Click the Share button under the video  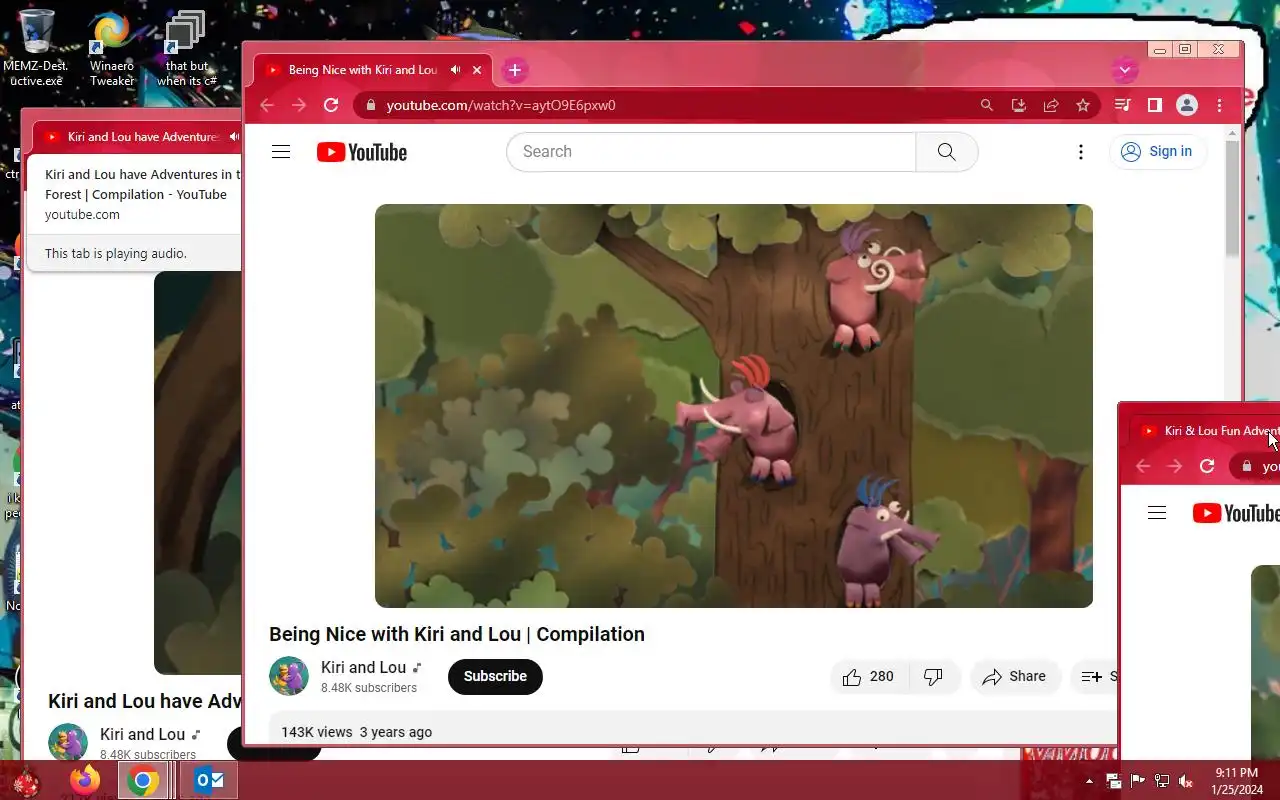(x=1014, y=677)
